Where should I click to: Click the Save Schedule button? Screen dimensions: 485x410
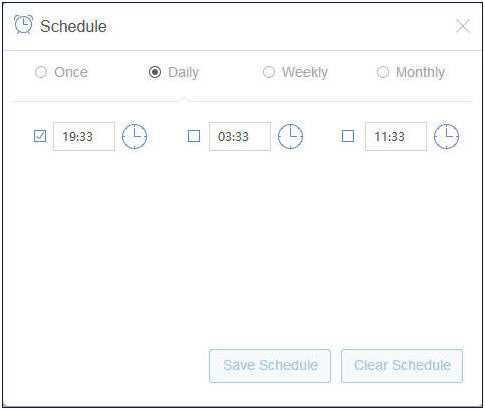coord(270,366)
